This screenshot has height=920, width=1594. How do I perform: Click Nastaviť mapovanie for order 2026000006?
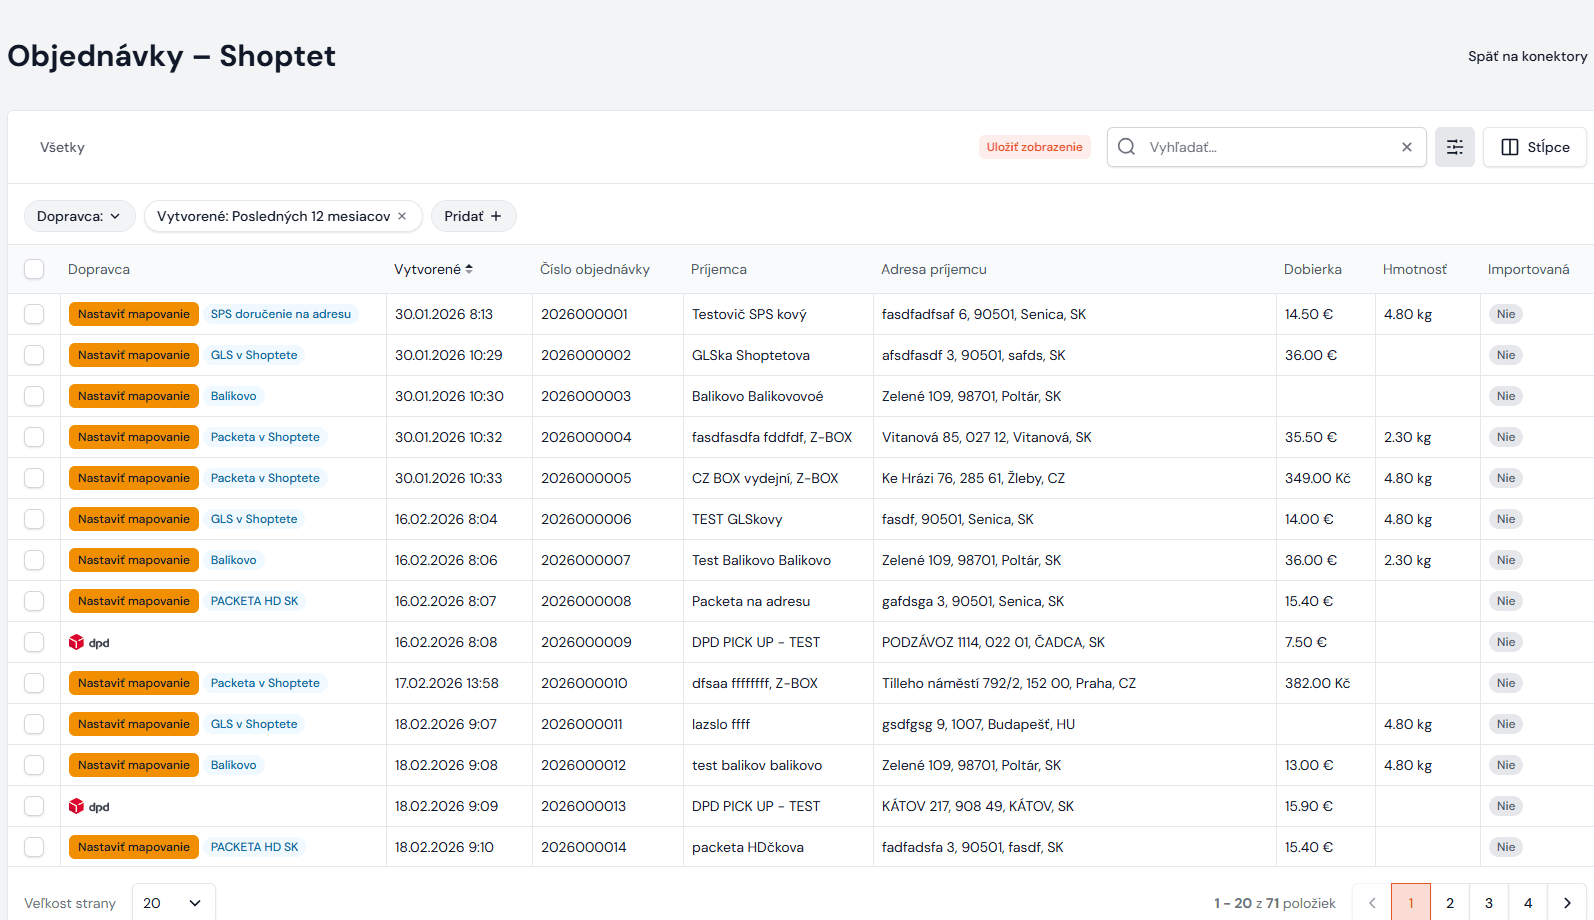pos(134,519)
